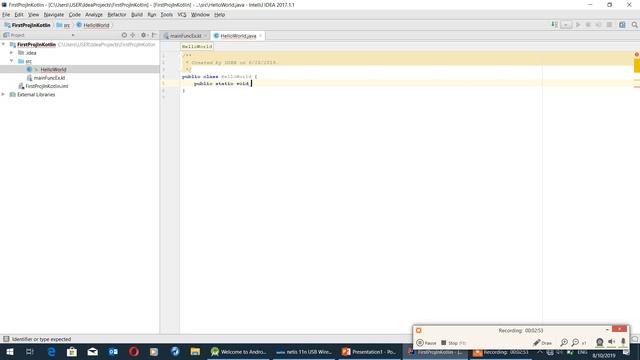This screenshot has width=640, height=360.
Task: Switch to Presentation1 PowerPoint taskbar item
Action: click(369, 351)
